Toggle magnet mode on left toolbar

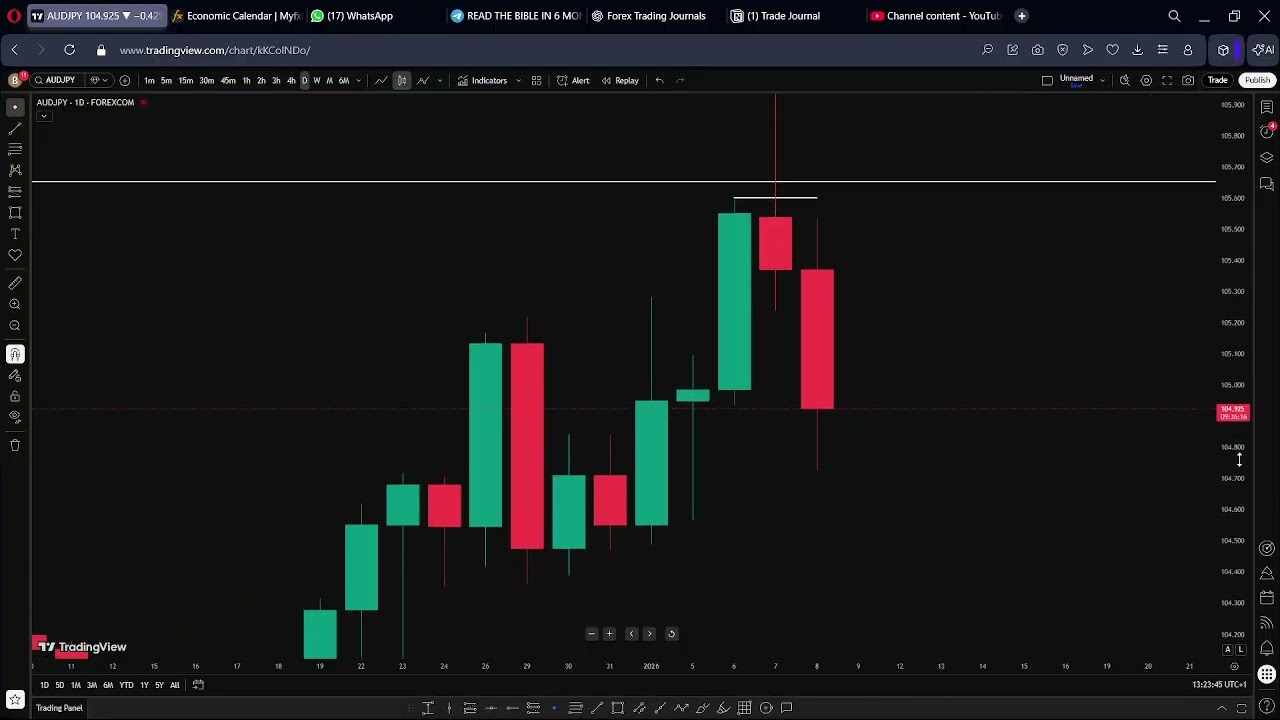pyautogui.click(x=15, y=354)
